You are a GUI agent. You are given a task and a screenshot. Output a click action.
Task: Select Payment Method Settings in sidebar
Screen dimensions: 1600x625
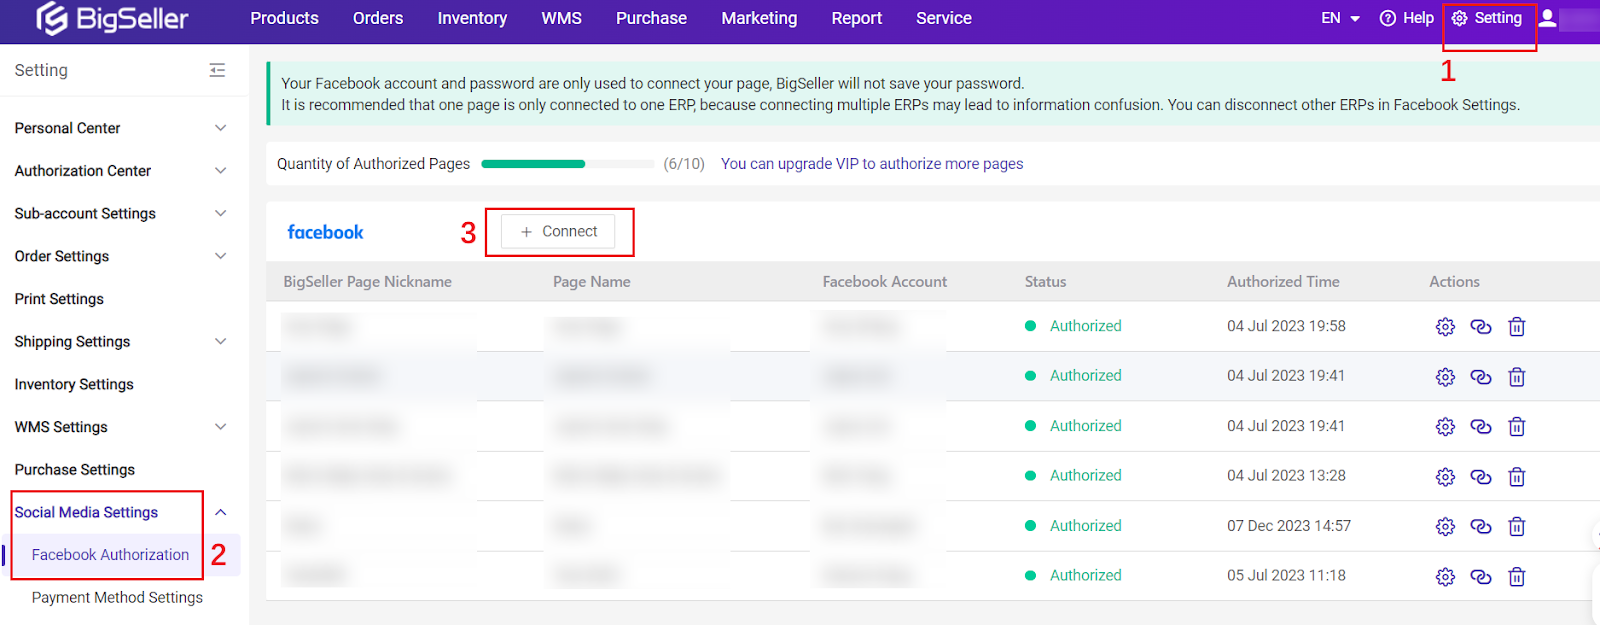(x=117, y=598)
